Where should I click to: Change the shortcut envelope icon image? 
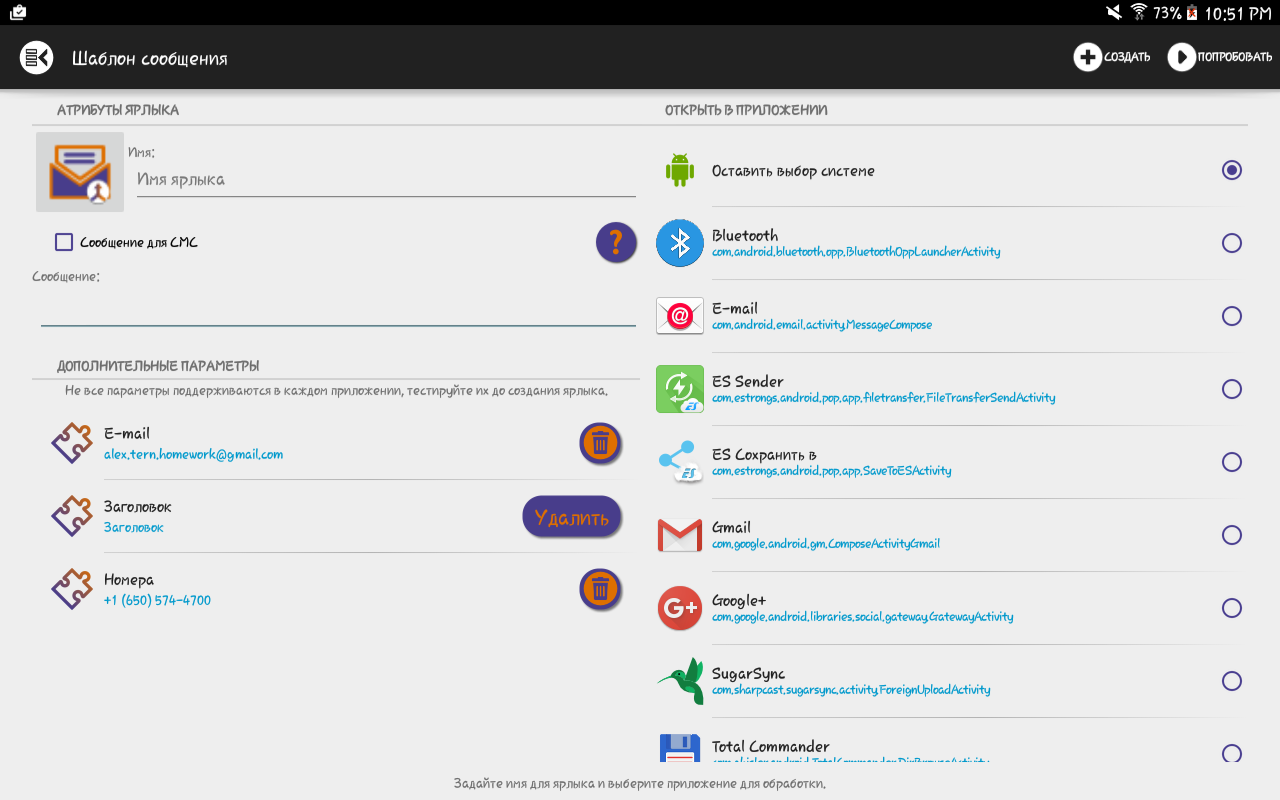(x=80, y=172)
